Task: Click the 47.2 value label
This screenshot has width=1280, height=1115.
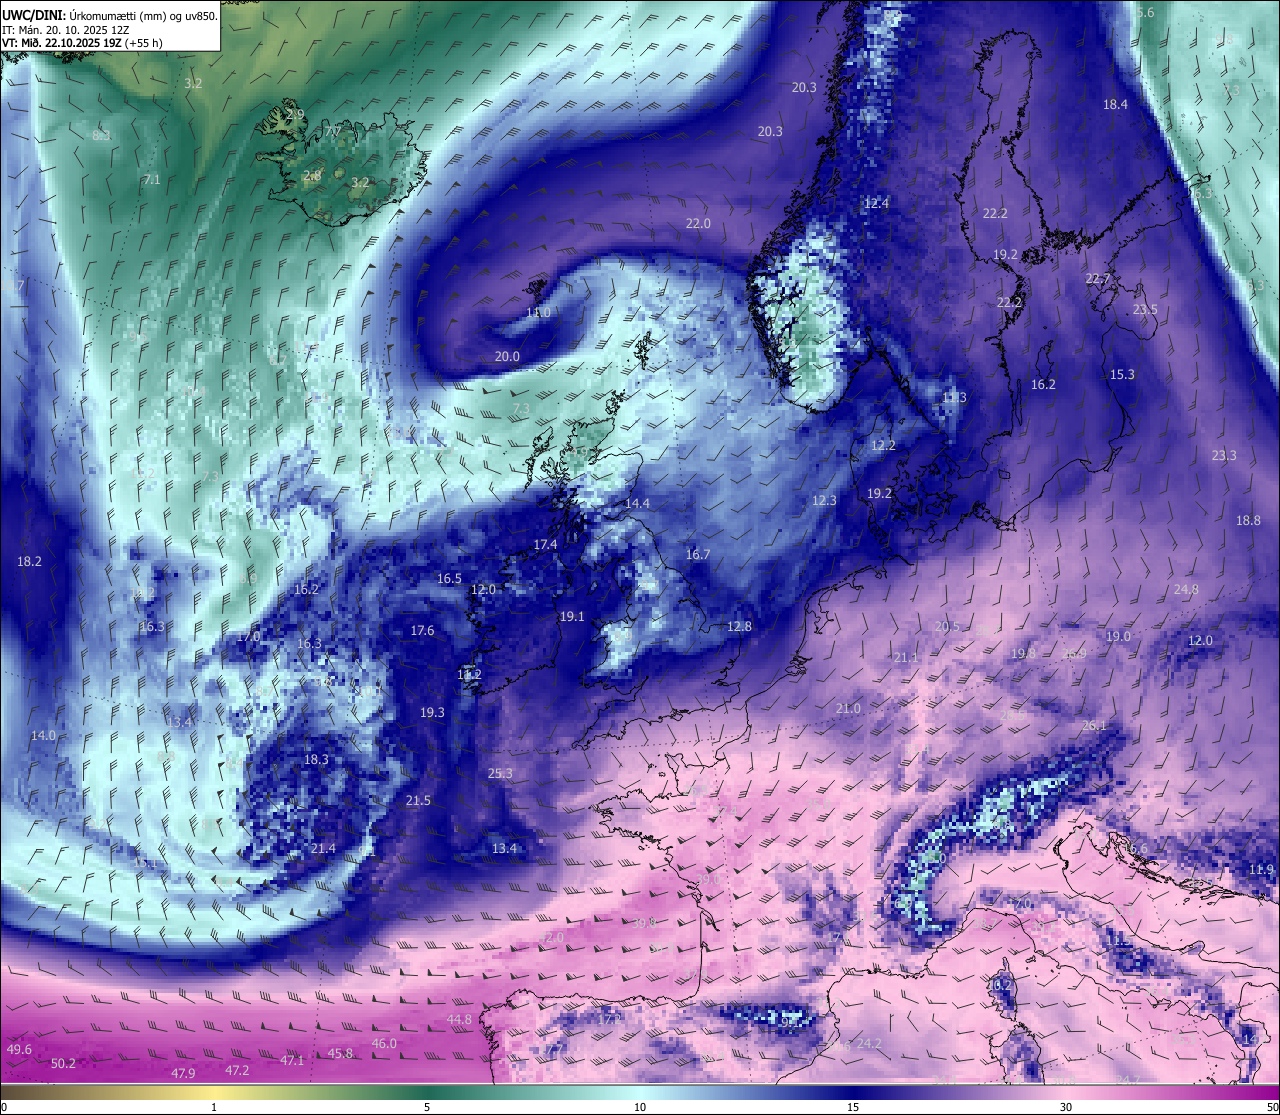Action: (x=237, y=1071)
